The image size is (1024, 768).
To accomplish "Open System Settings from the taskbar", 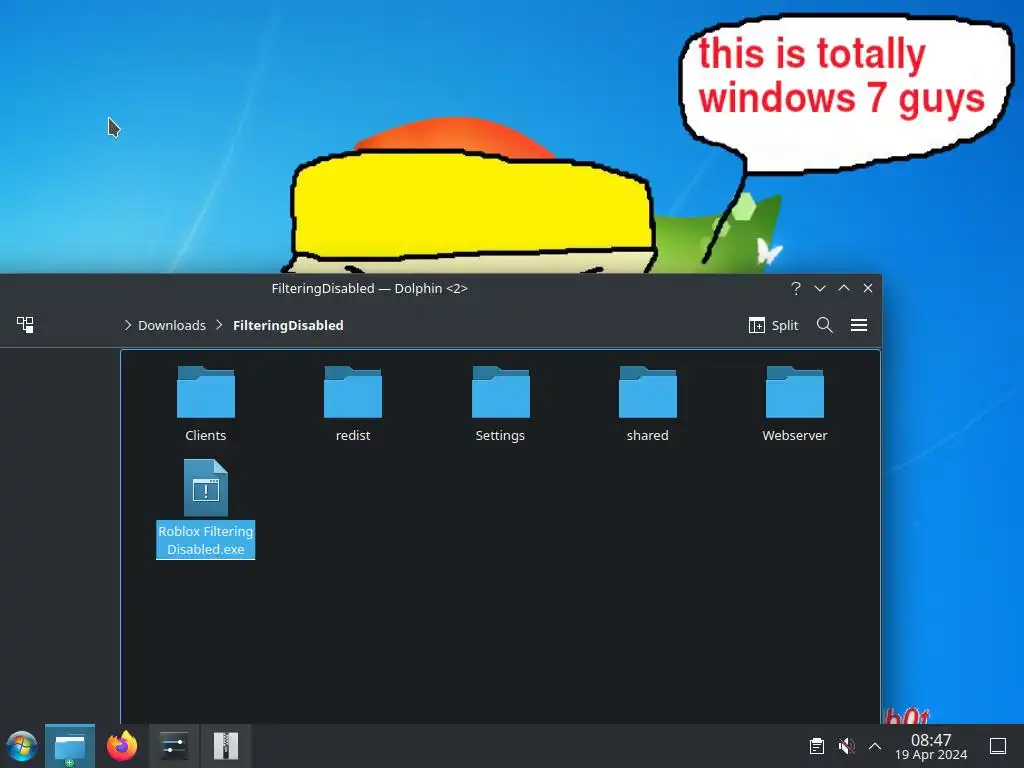I will 174,746.
